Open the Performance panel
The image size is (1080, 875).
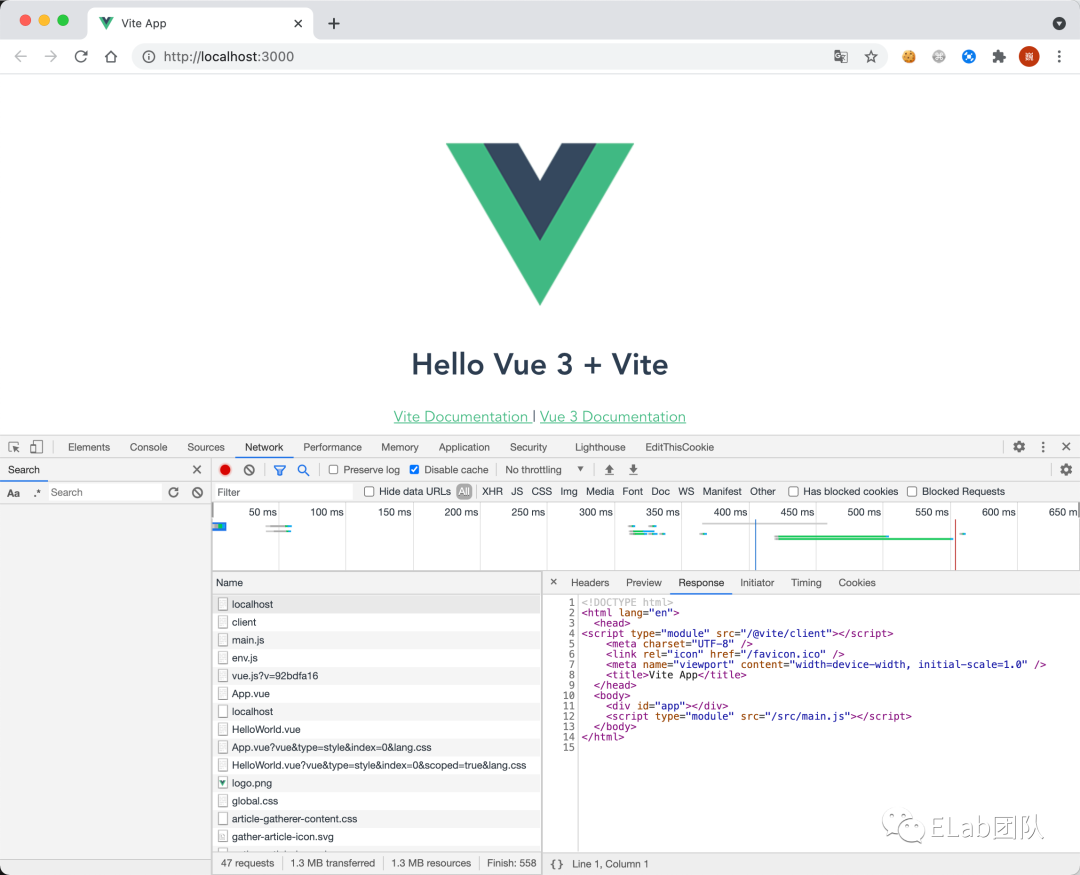click(333, 447)
